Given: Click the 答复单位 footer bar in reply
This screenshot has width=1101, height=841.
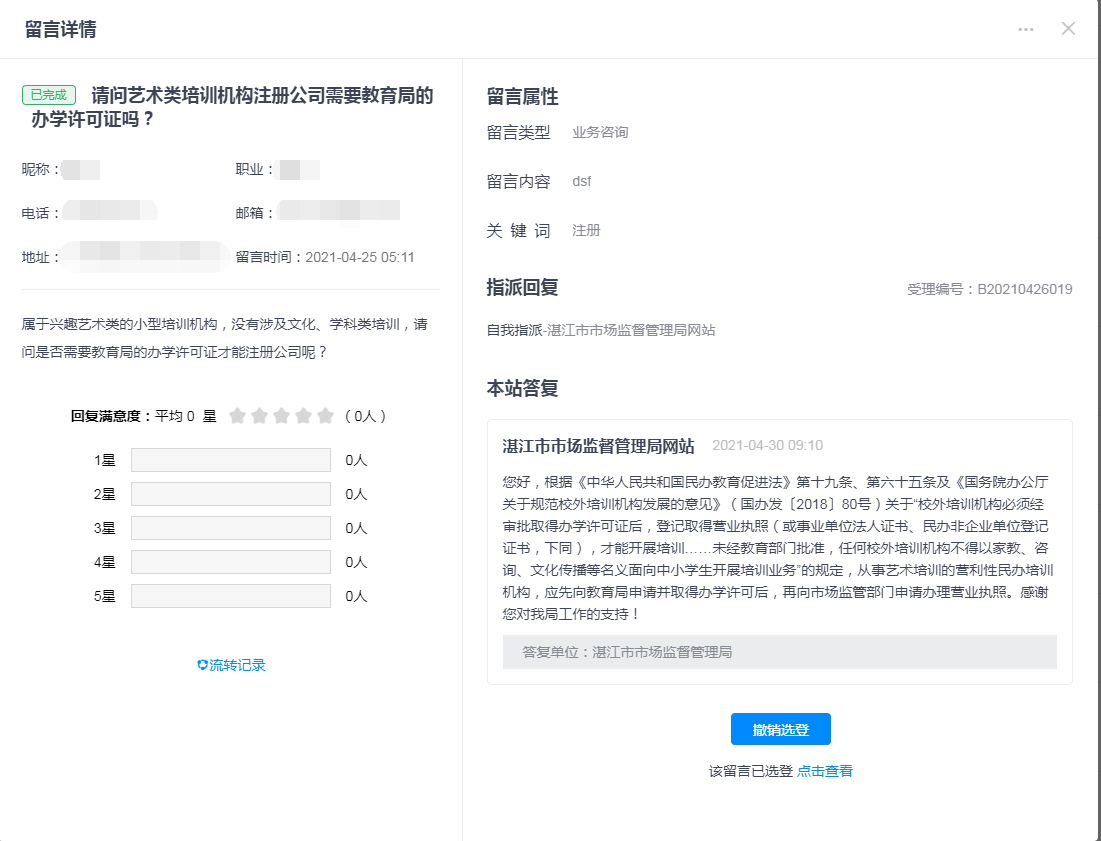Looking at the screenshot, I should [779, 652].
